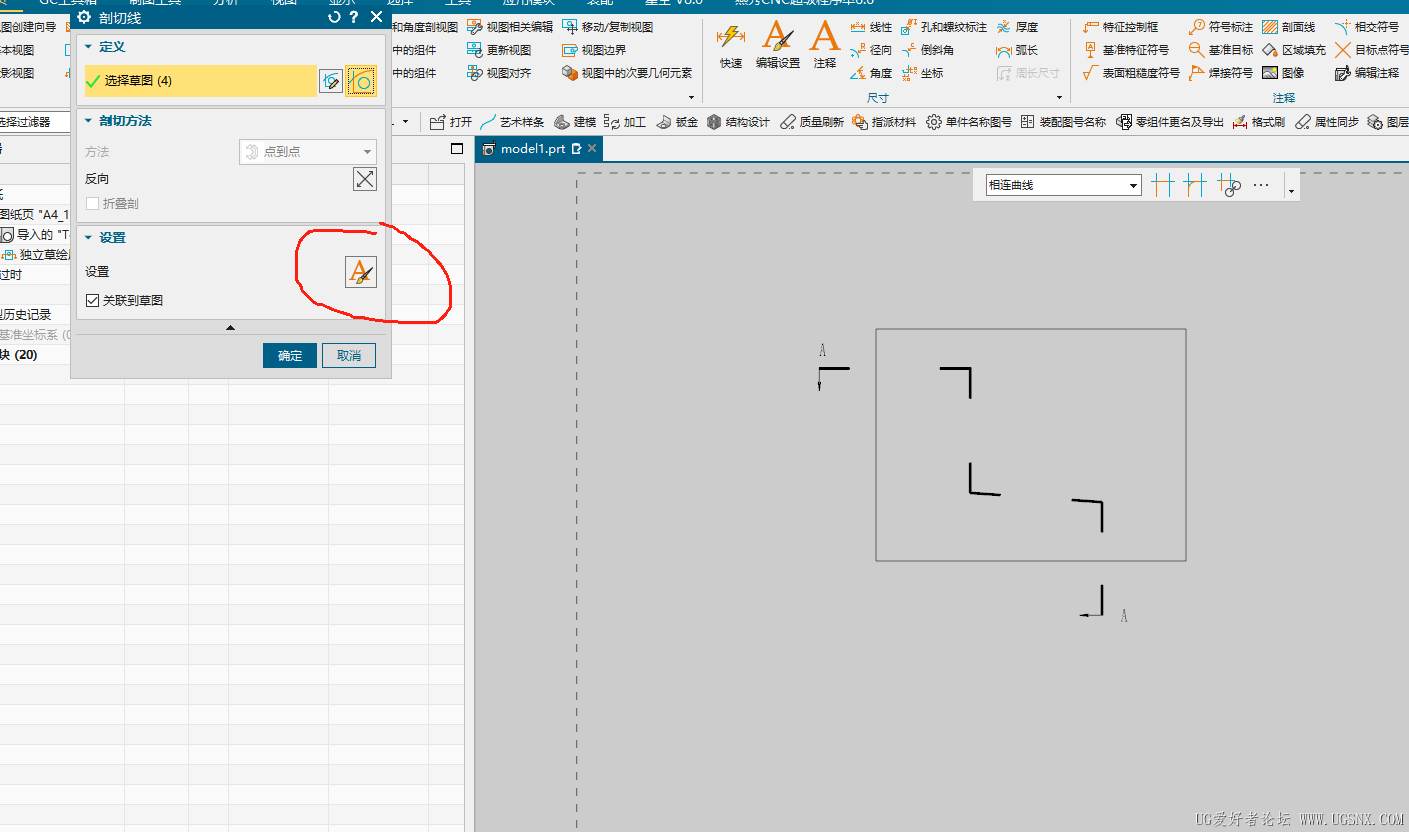
Task: Click 更新视图 update views
Action: click(x=499, y=50)
